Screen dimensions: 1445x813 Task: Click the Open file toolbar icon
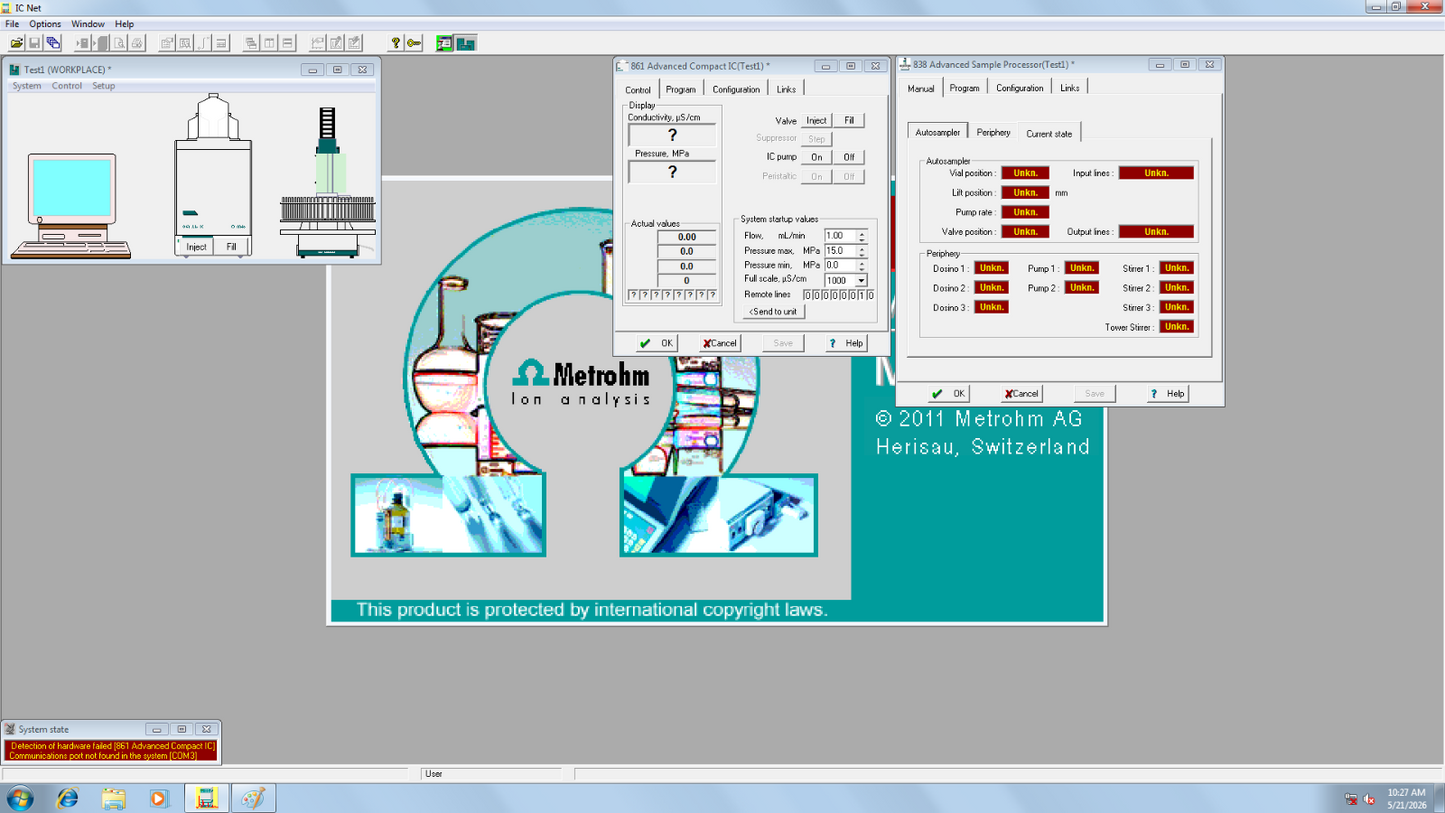pos(16,43)
